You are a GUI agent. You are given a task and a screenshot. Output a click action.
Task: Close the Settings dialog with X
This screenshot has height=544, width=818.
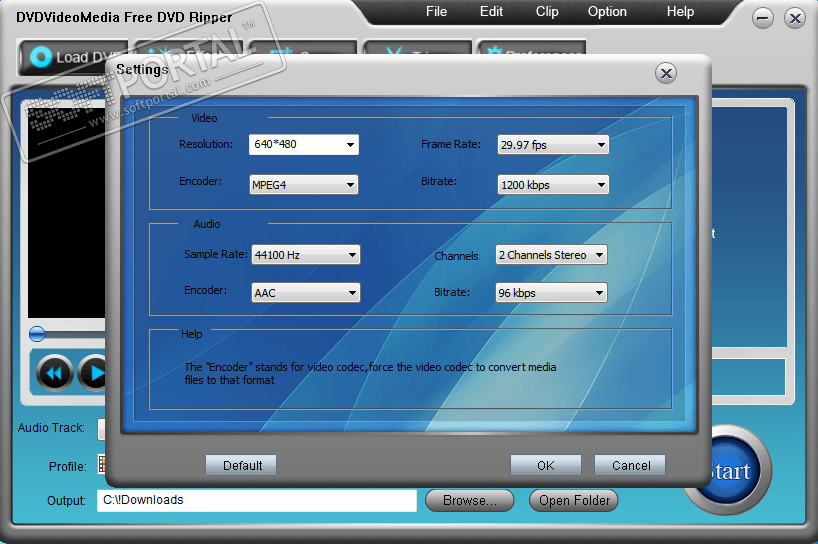666,74
